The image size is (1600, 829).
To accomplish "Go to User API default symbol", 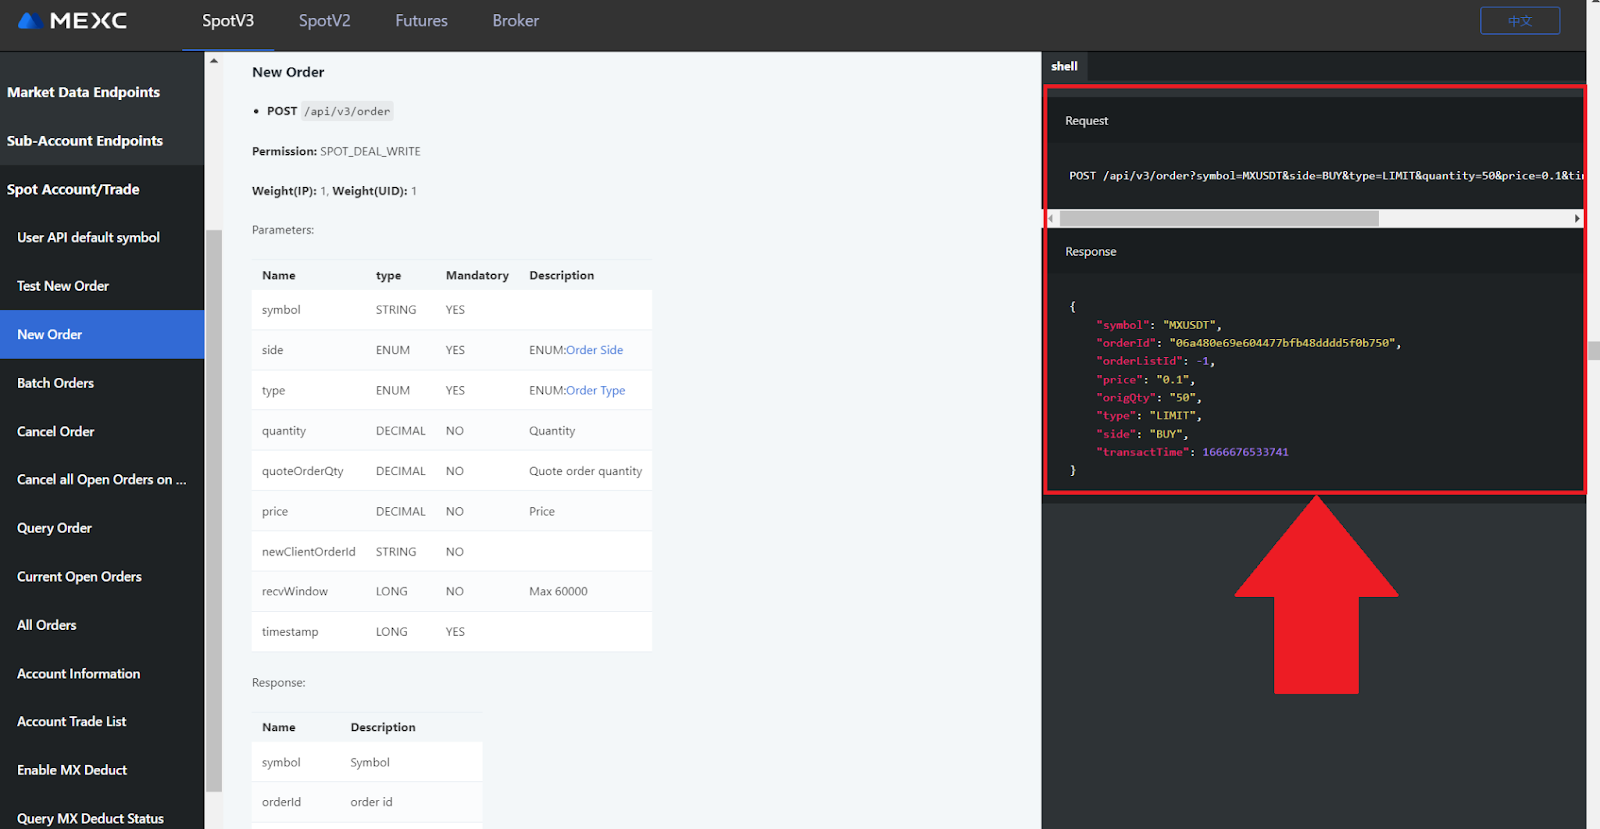I will 88,237.
